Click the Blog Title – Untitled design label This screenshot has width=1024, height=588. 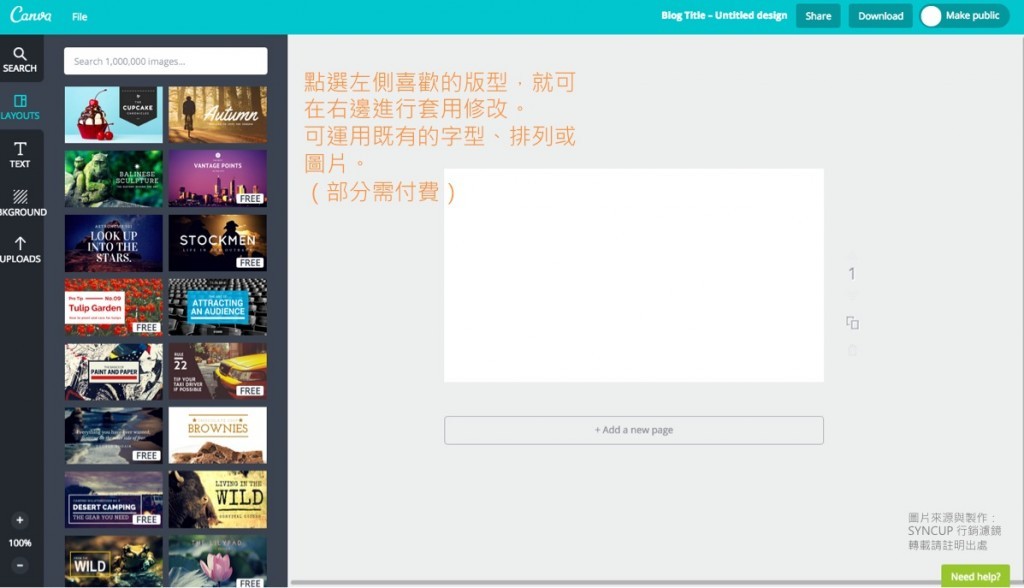tap(722, 15)
